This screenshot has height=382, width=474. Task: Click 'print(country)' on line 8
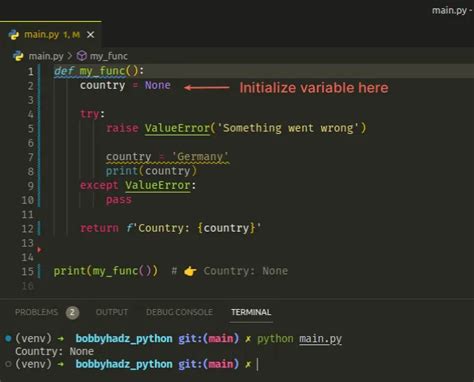coord(151,171)
